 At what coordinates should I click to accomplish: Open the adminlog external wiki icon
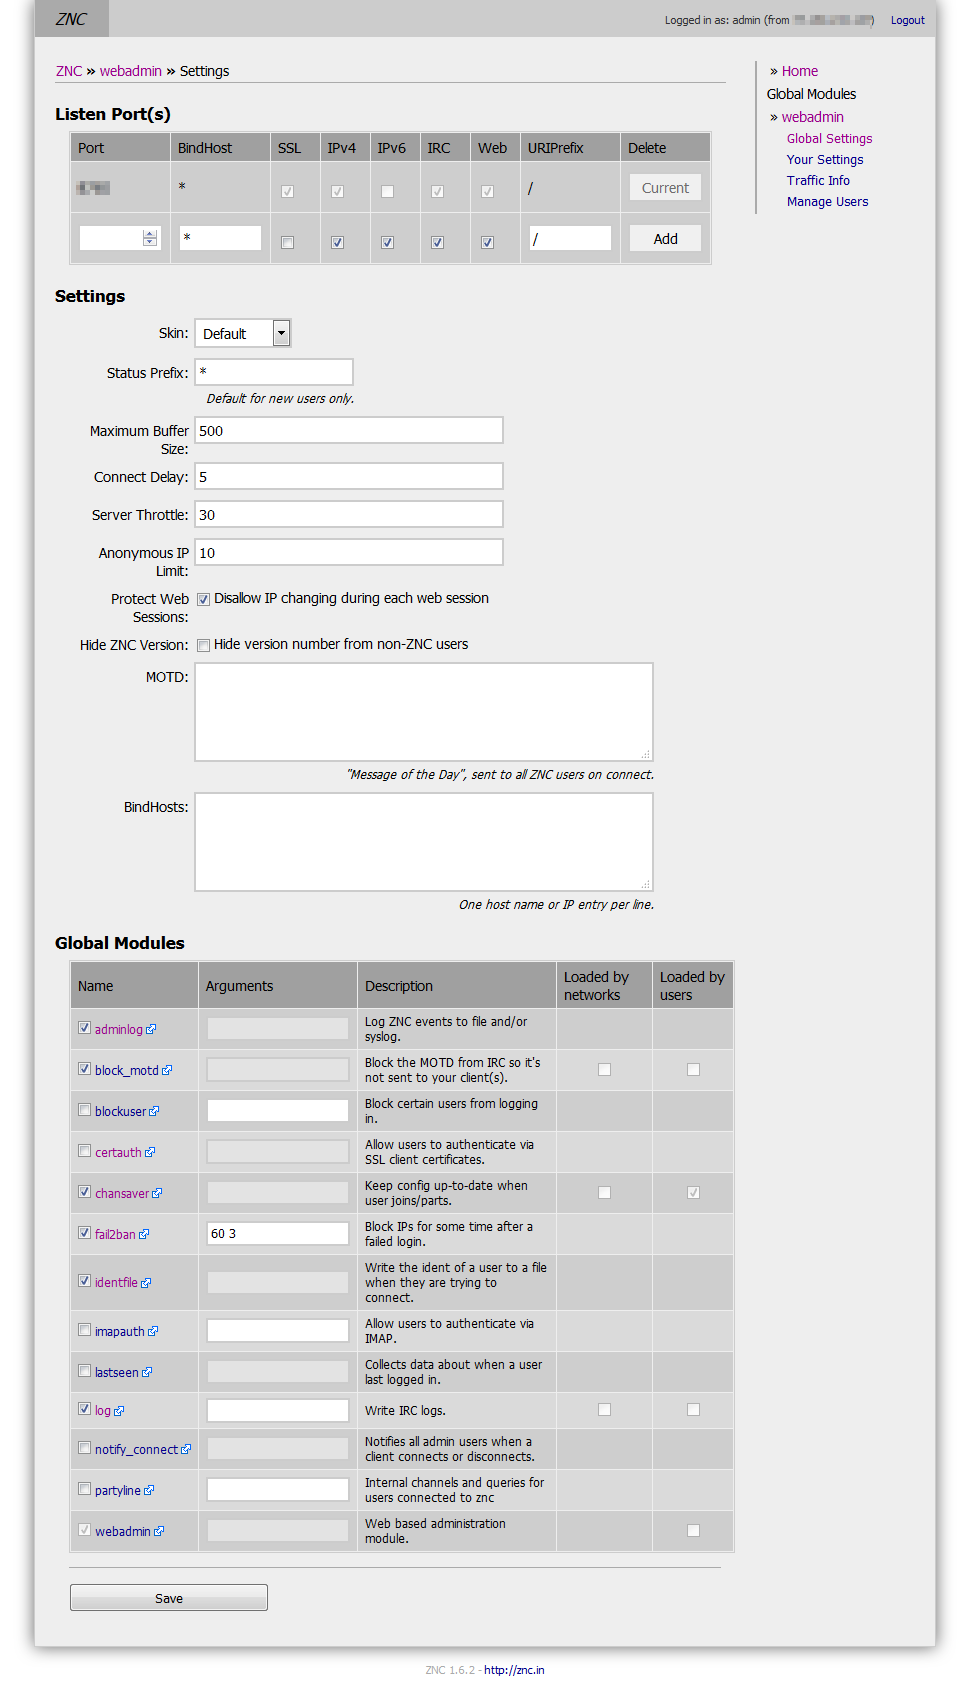(x=151, y=1029)
